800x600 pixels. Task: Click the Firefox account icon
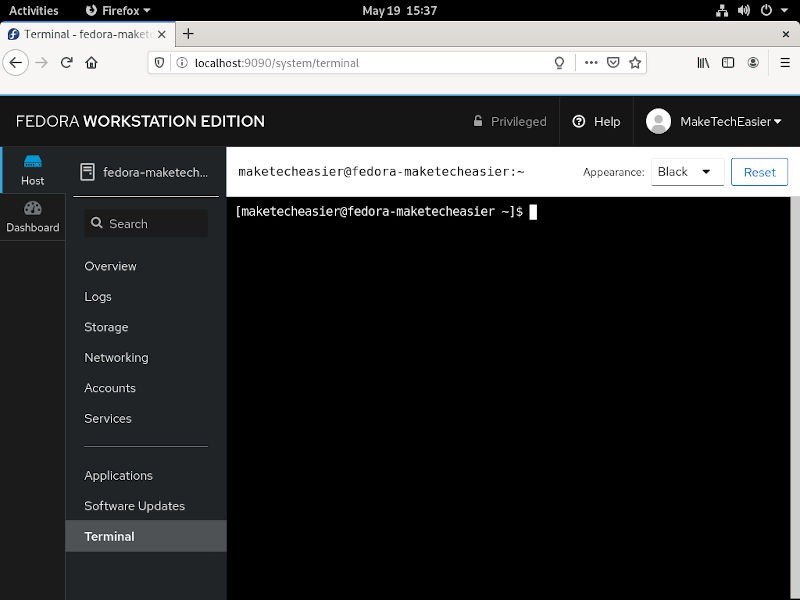click(x=753, y=62)
